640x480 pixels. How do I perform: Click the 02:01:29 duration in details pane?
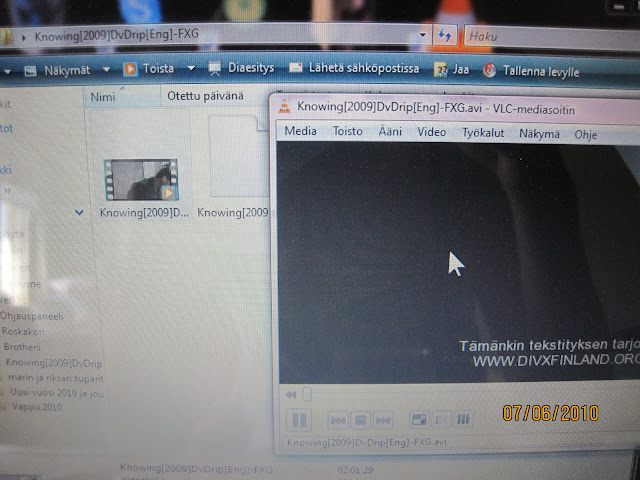355,470
